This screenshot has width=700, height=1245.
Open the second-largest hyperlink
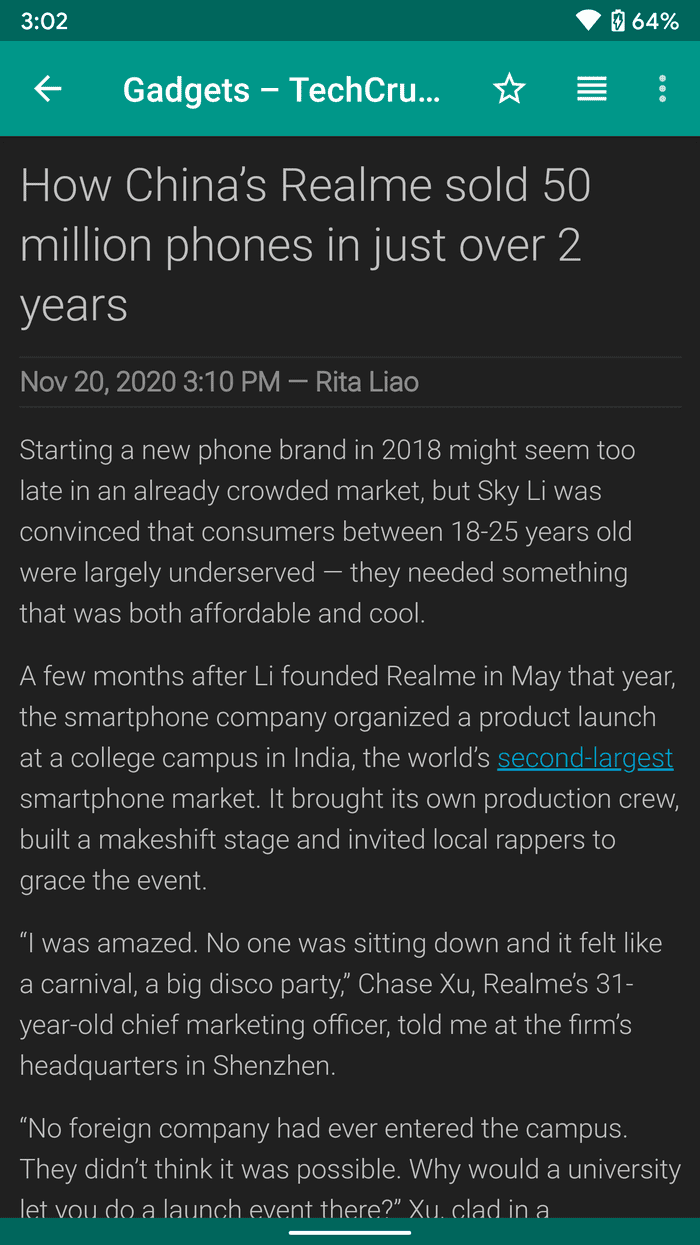pos(585,758)
